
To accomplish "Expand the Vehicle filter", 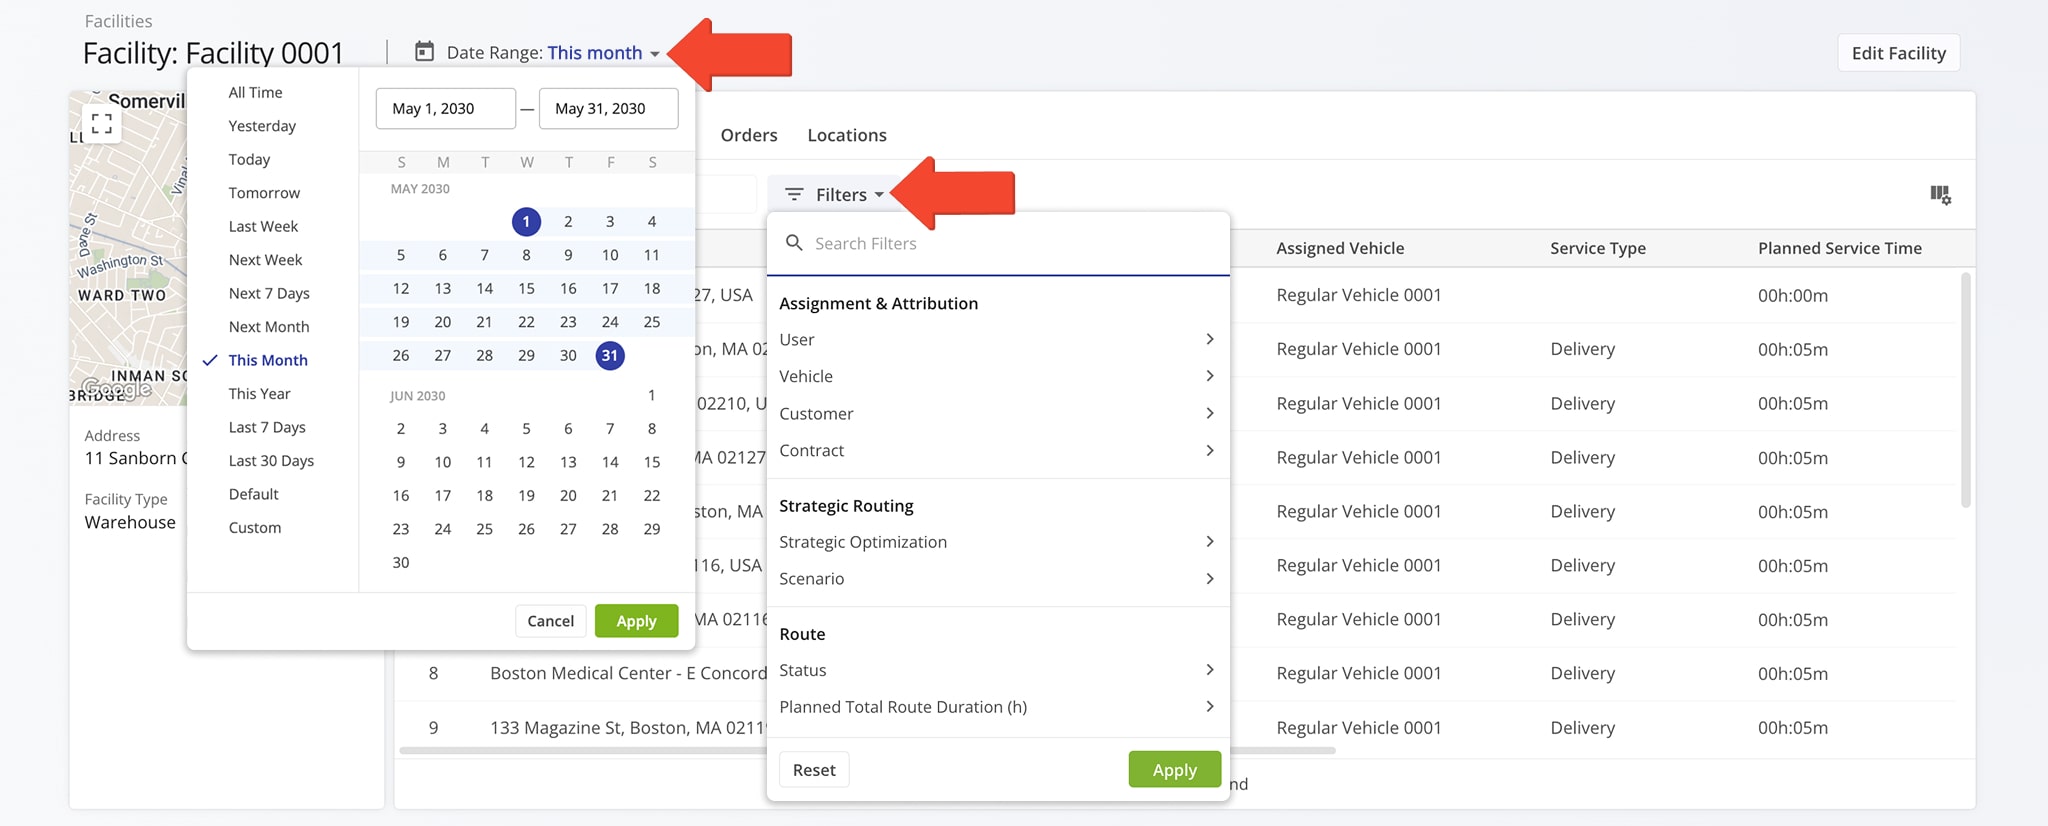I will click(x=997, y=376).
